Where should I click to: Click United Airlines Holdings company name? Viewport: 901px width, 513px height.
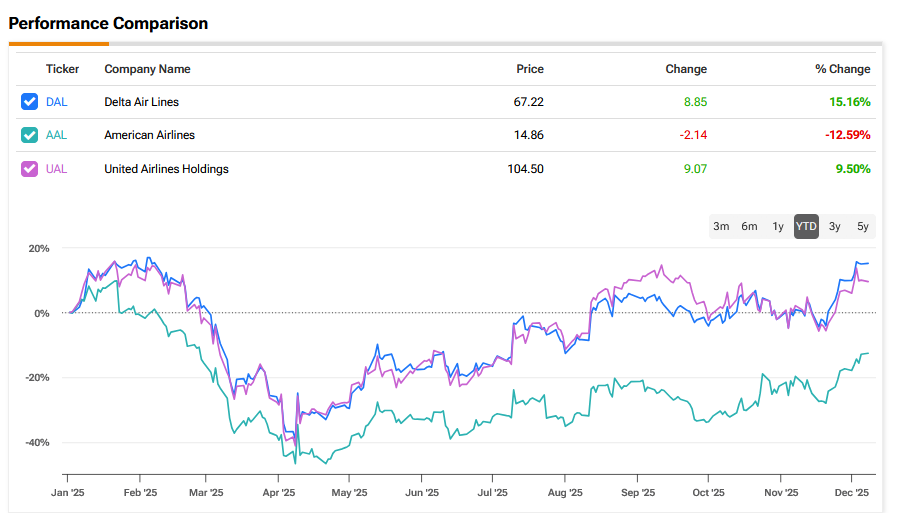click(166, 169)
